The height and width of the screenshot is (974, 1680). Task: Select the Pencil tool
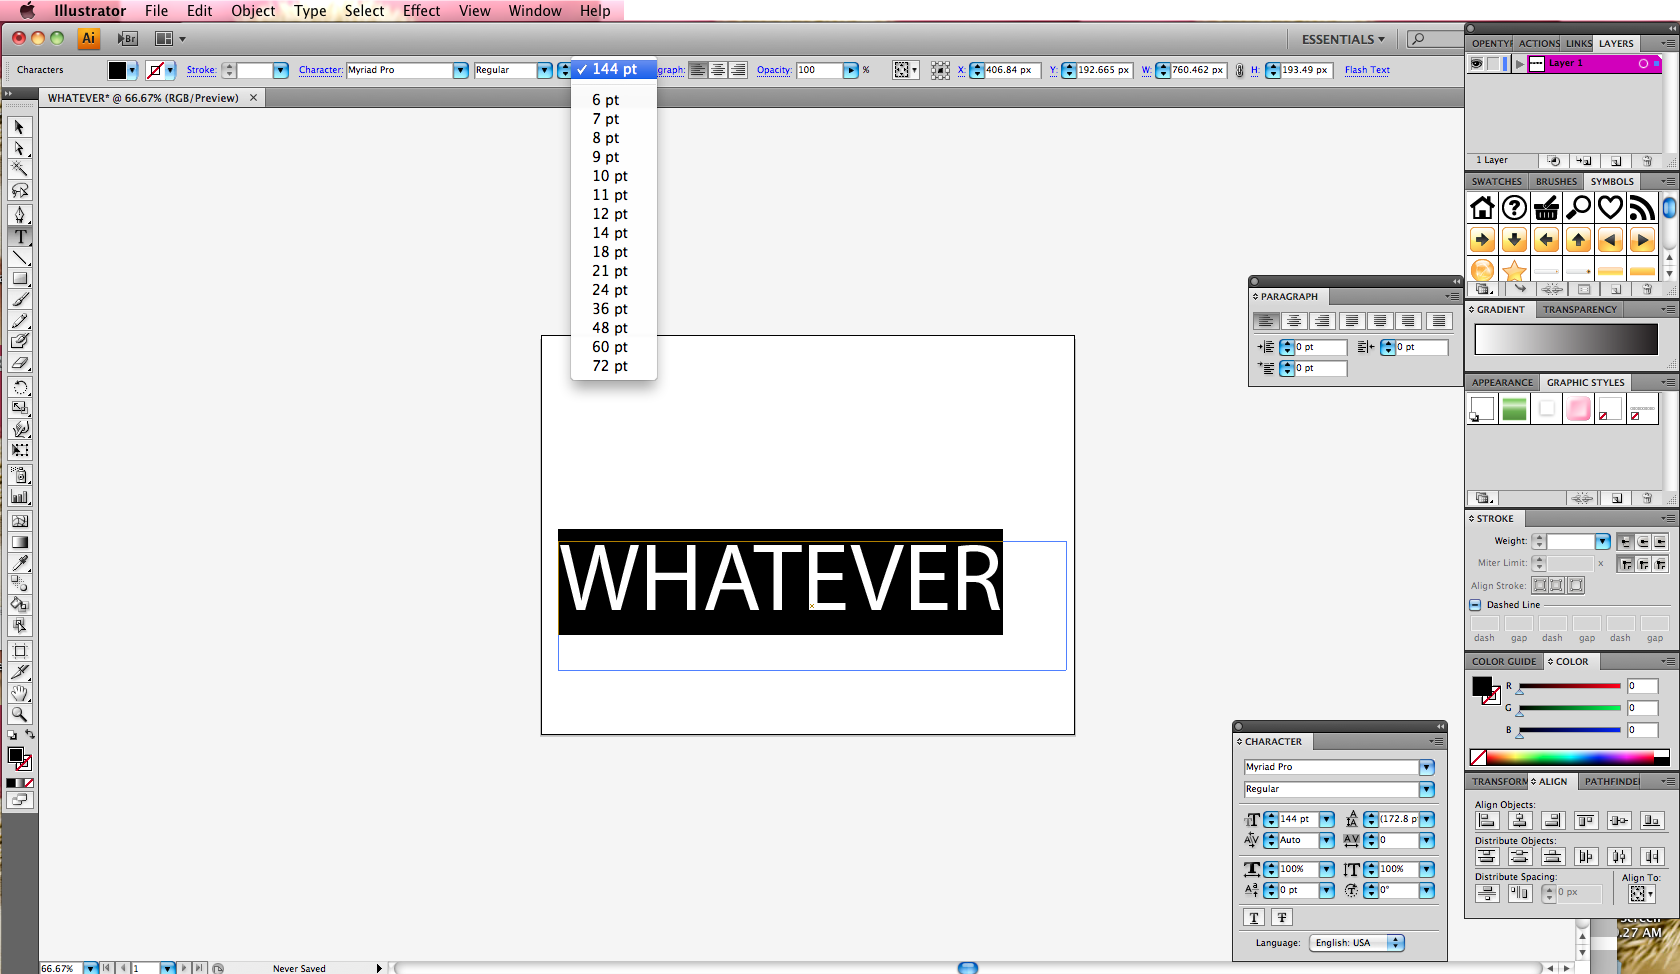coord(19,320)
